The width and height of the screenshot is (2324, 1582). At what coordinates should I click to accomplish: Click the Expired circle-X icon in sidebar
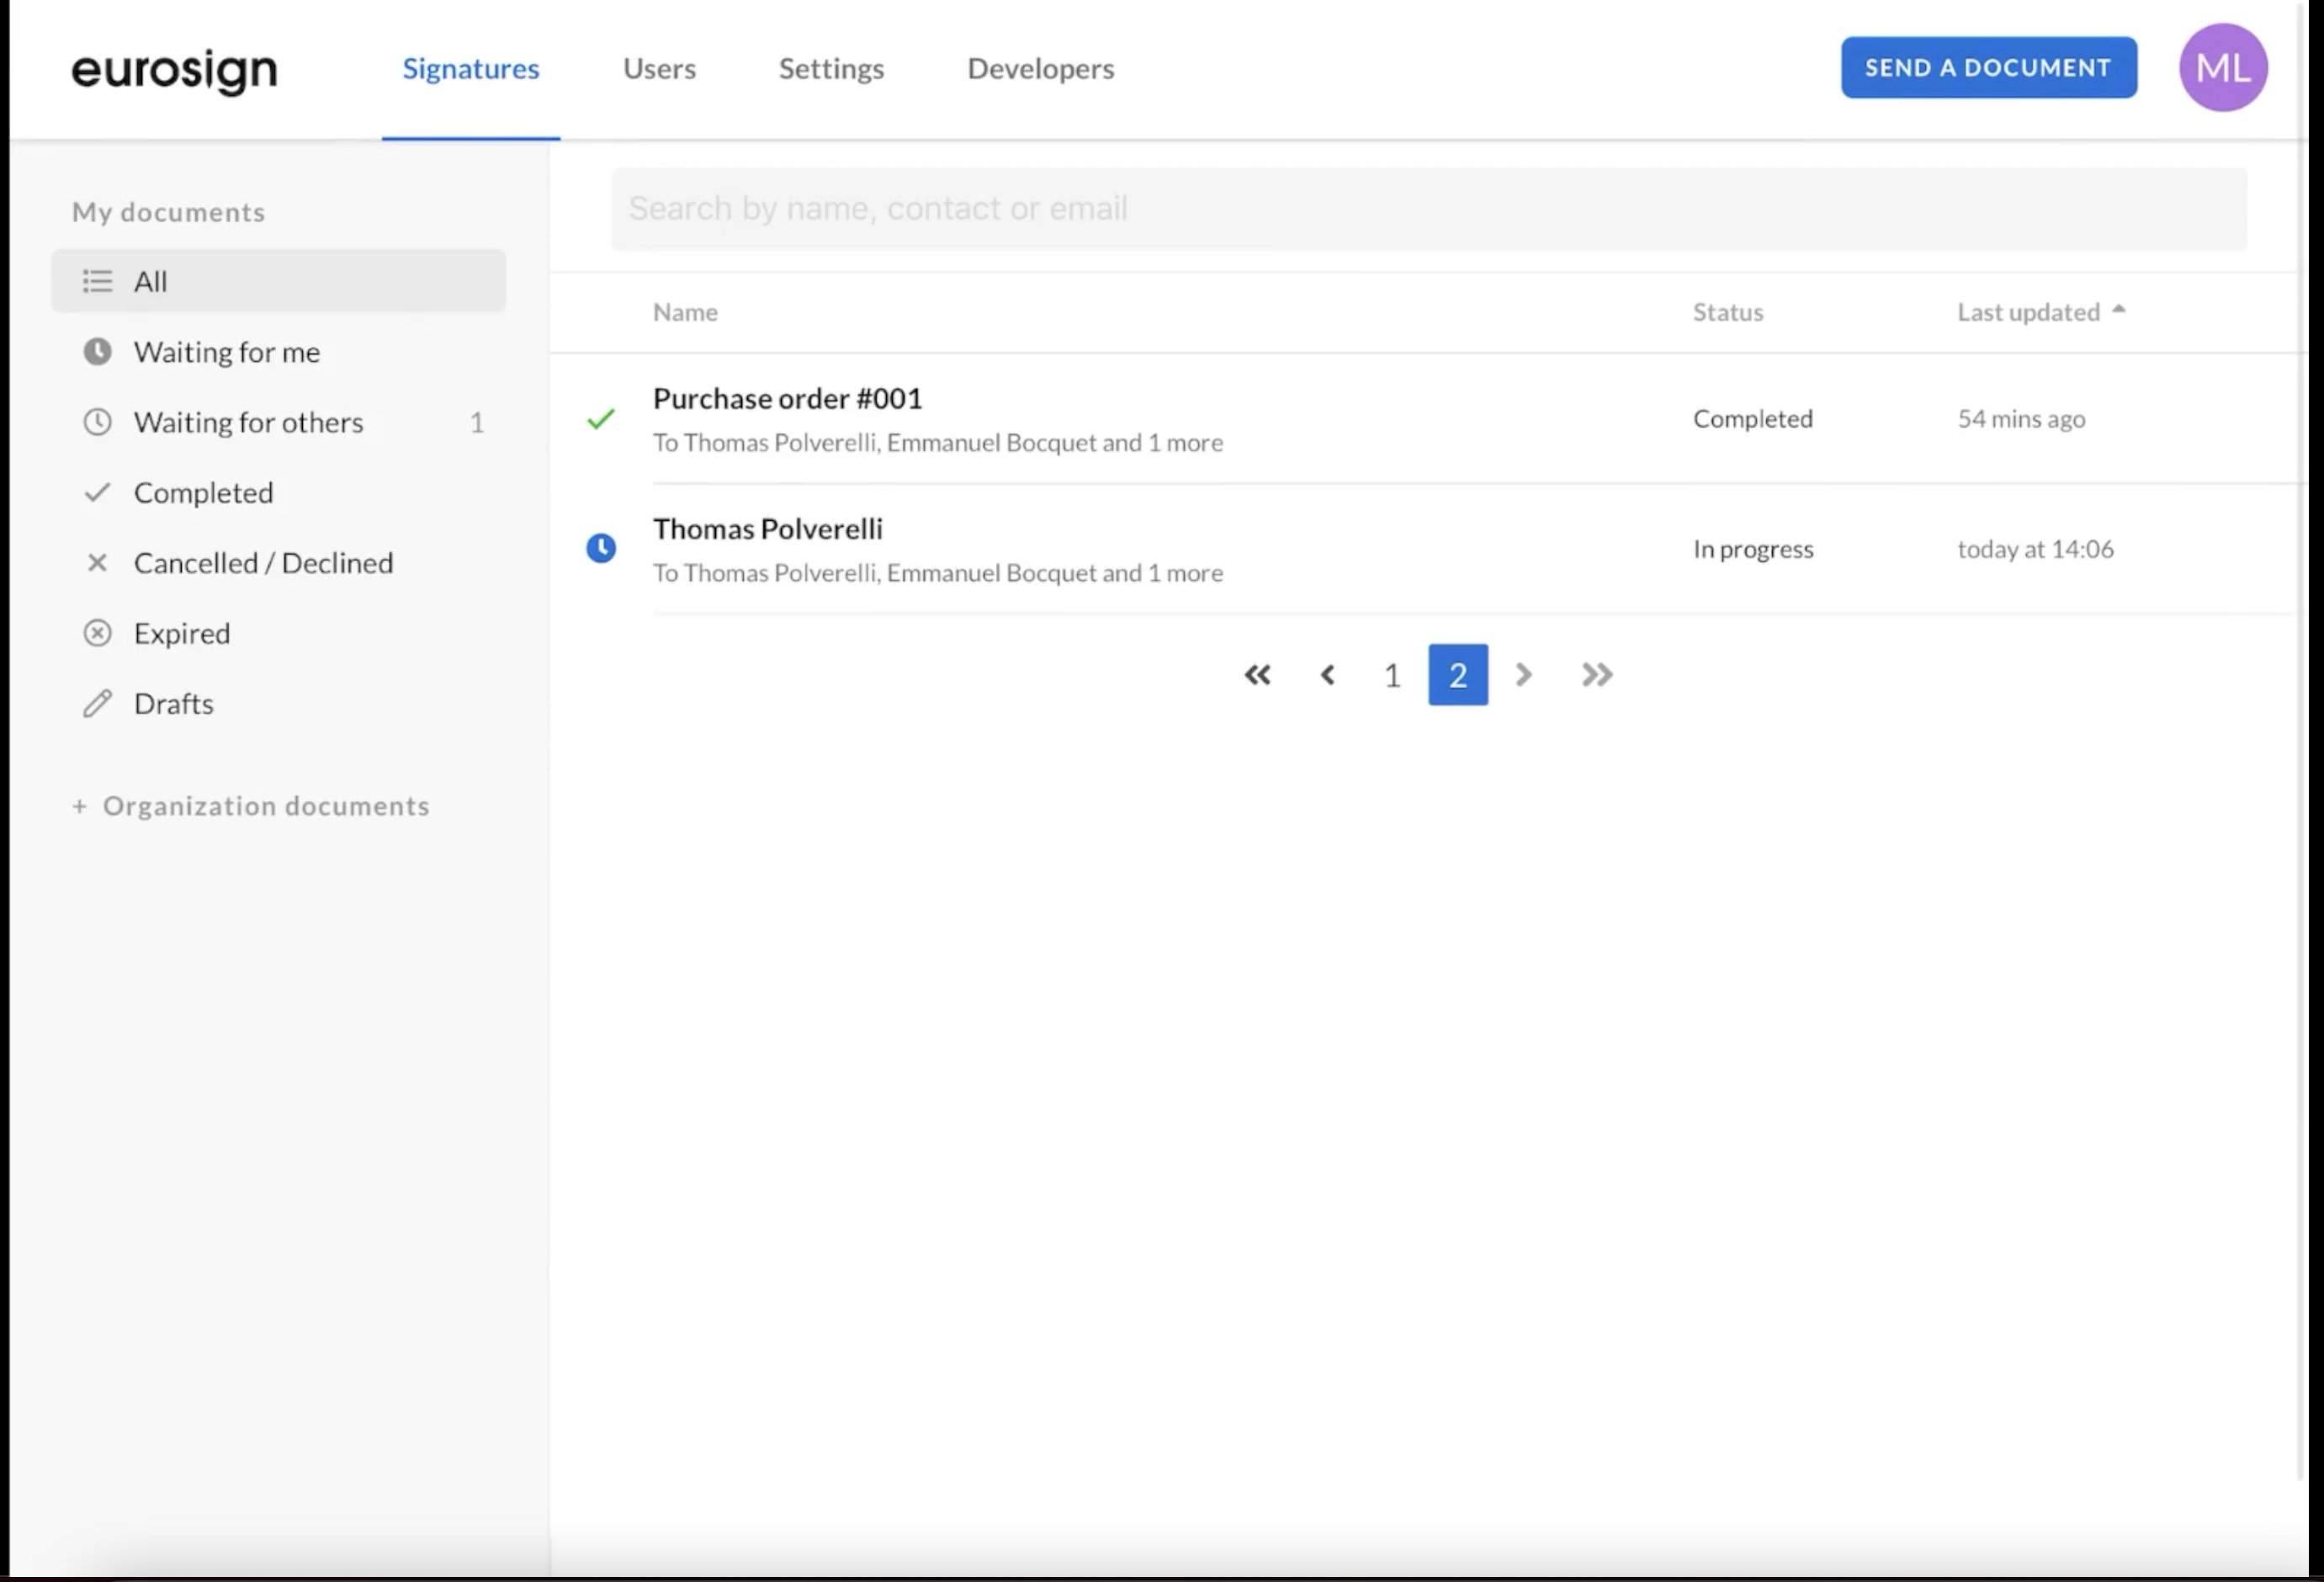pyautogui.click(x=97, y=632)
